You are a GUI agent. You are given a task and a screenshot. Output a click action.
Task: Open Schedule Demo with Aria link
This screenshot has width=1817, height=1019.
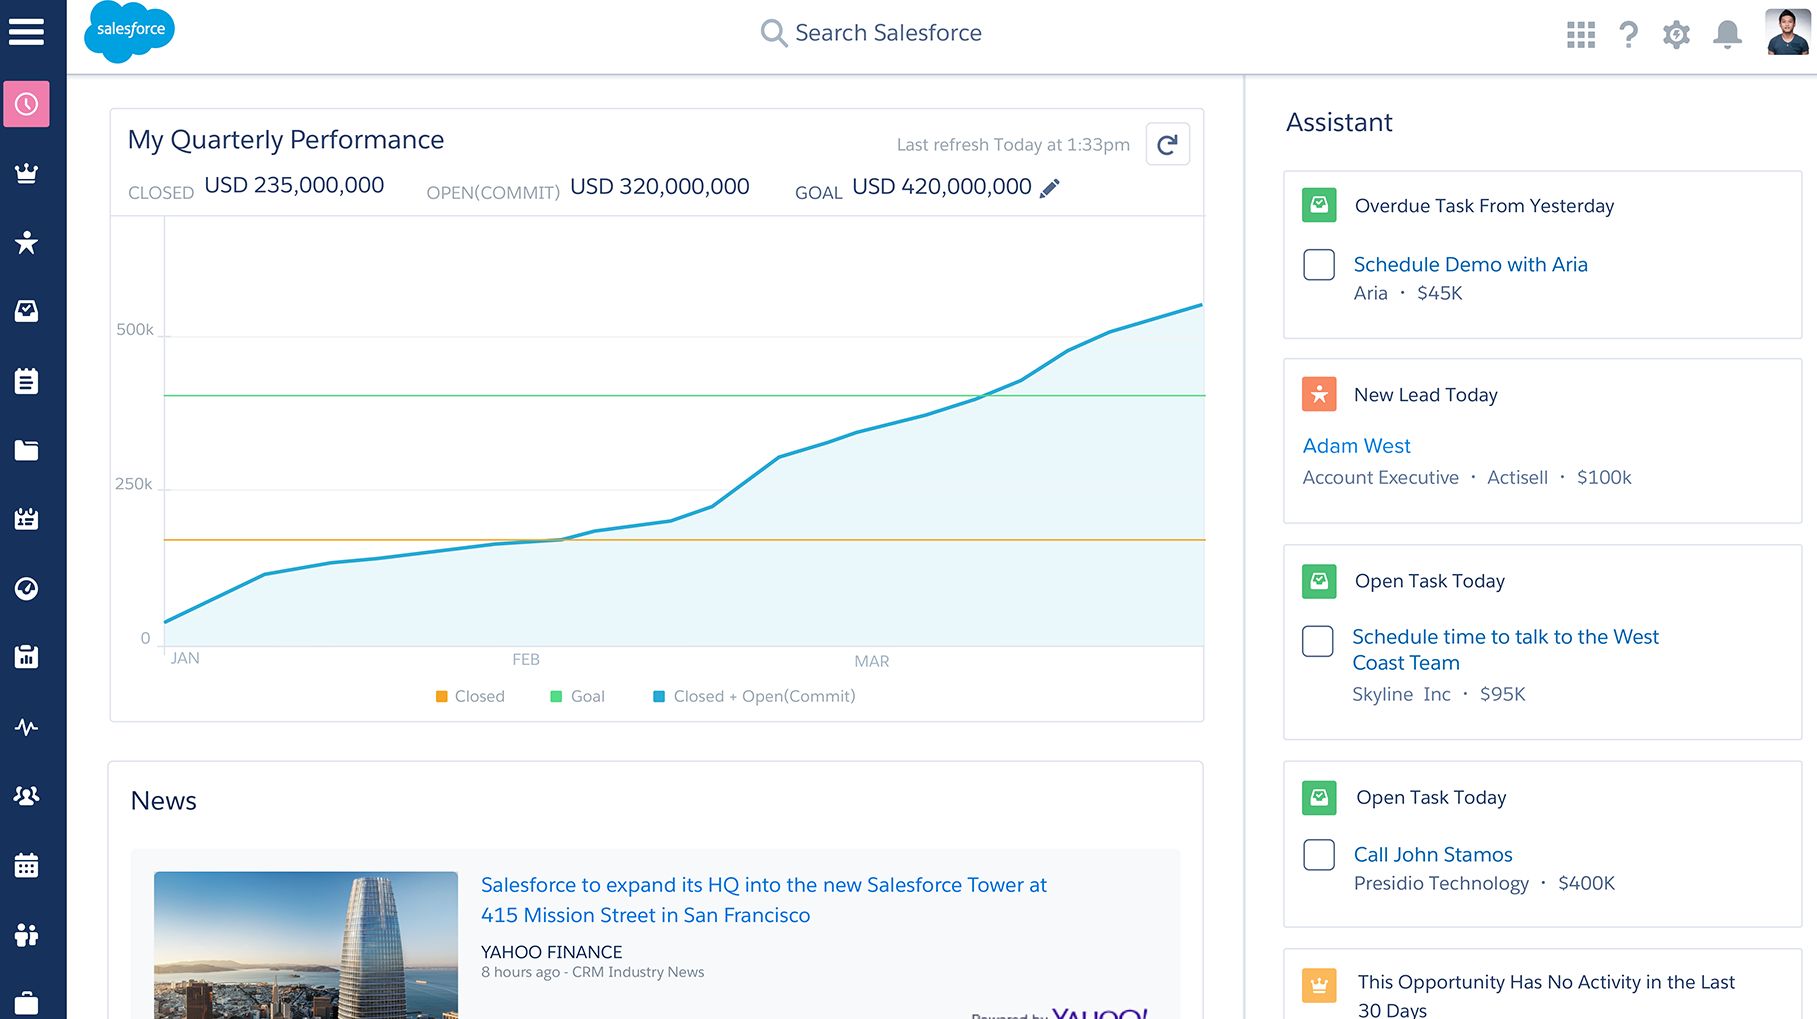point(1470,265)
